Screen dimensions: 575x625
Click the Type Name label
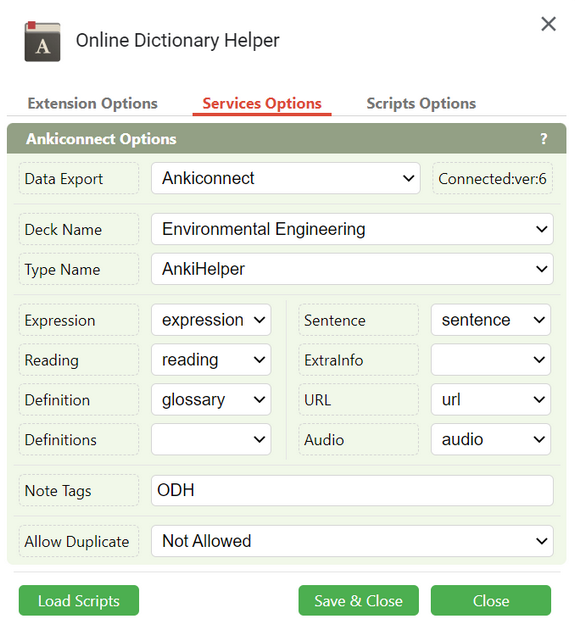79,269
